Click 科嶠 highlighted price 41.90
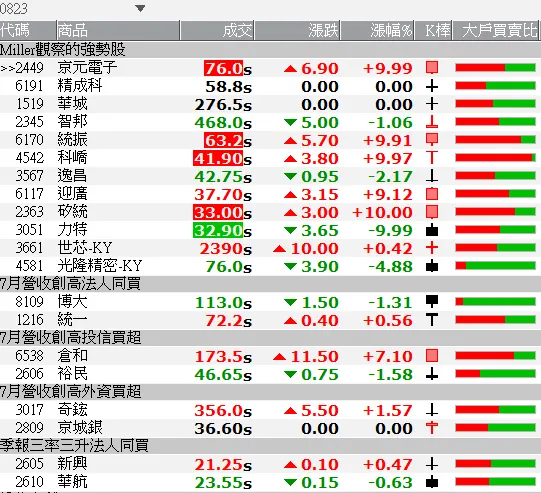 218,158
